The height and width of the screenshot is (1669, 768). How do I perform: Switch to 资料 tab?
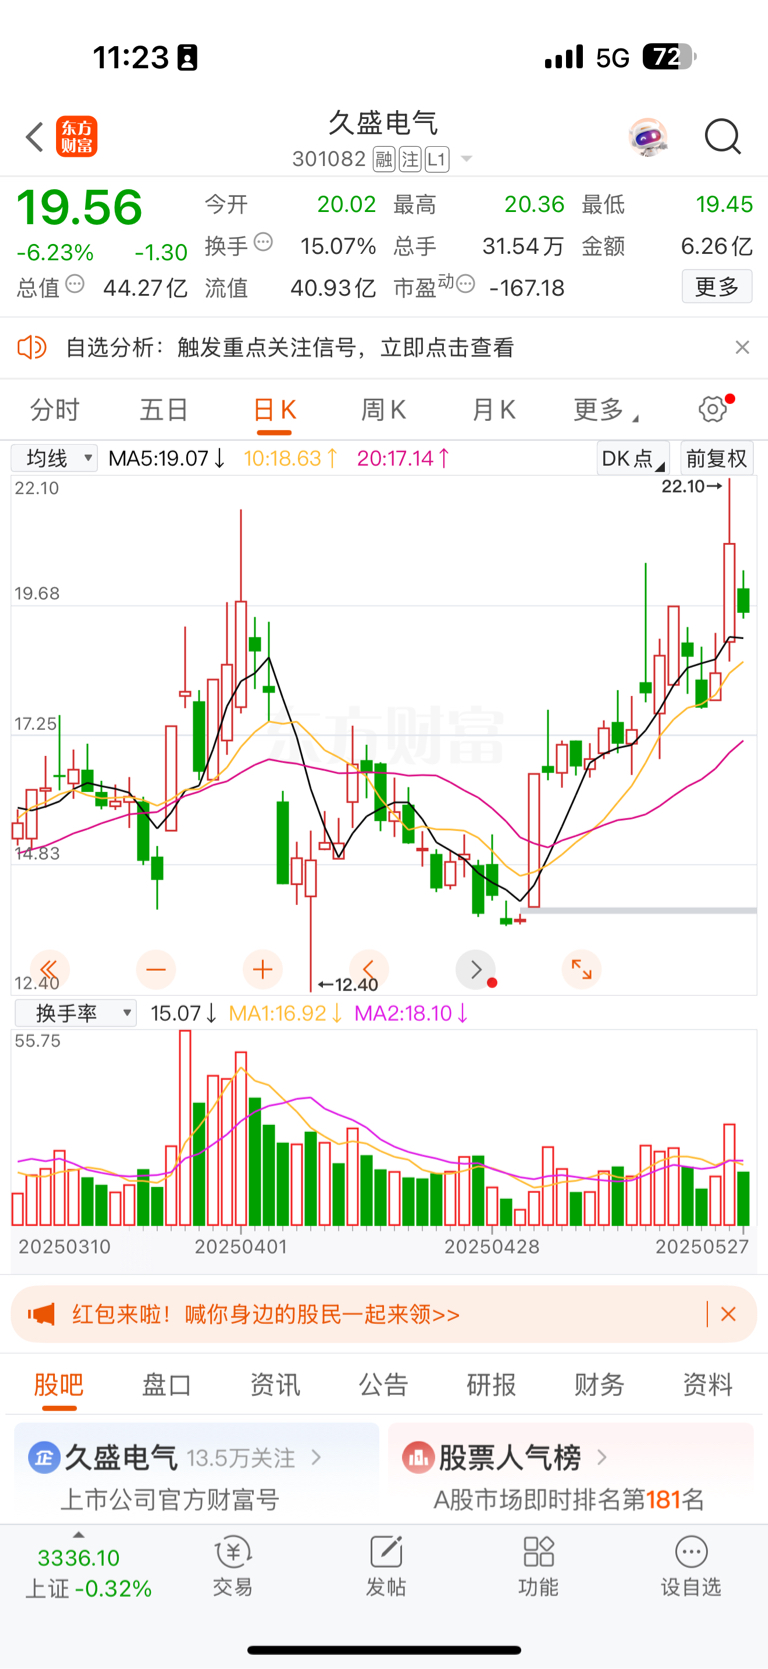pos(708,1385)
